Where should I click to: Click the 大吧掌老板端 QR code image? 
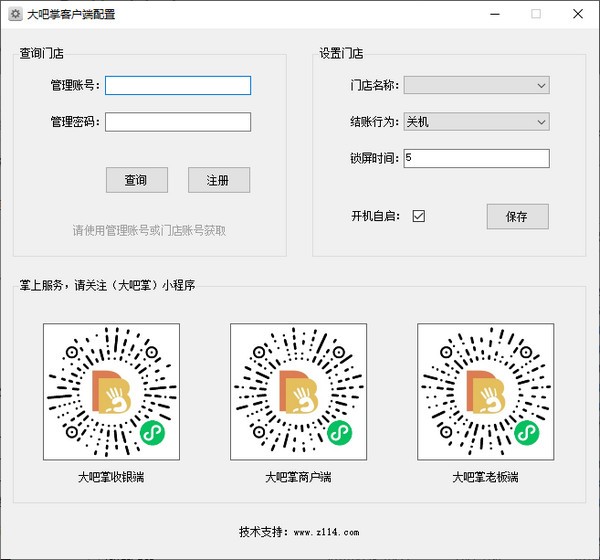point(485,391)
